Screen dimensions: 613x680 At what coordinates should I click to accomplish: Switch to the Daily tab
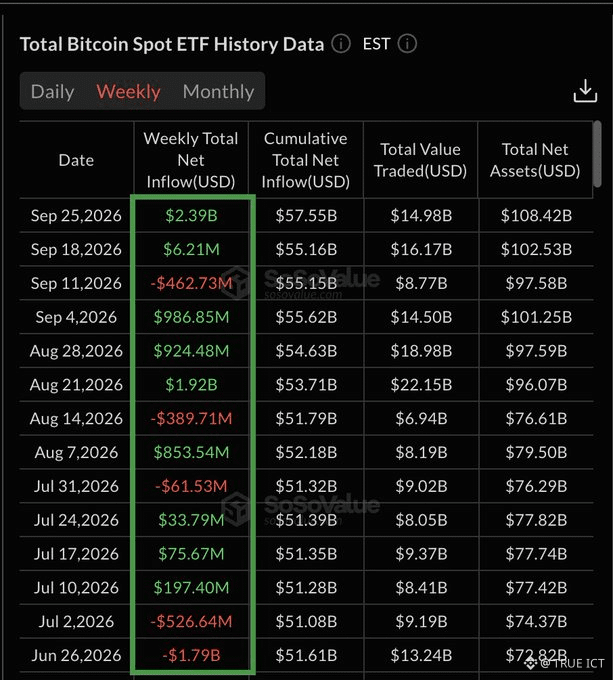(52, 92)
